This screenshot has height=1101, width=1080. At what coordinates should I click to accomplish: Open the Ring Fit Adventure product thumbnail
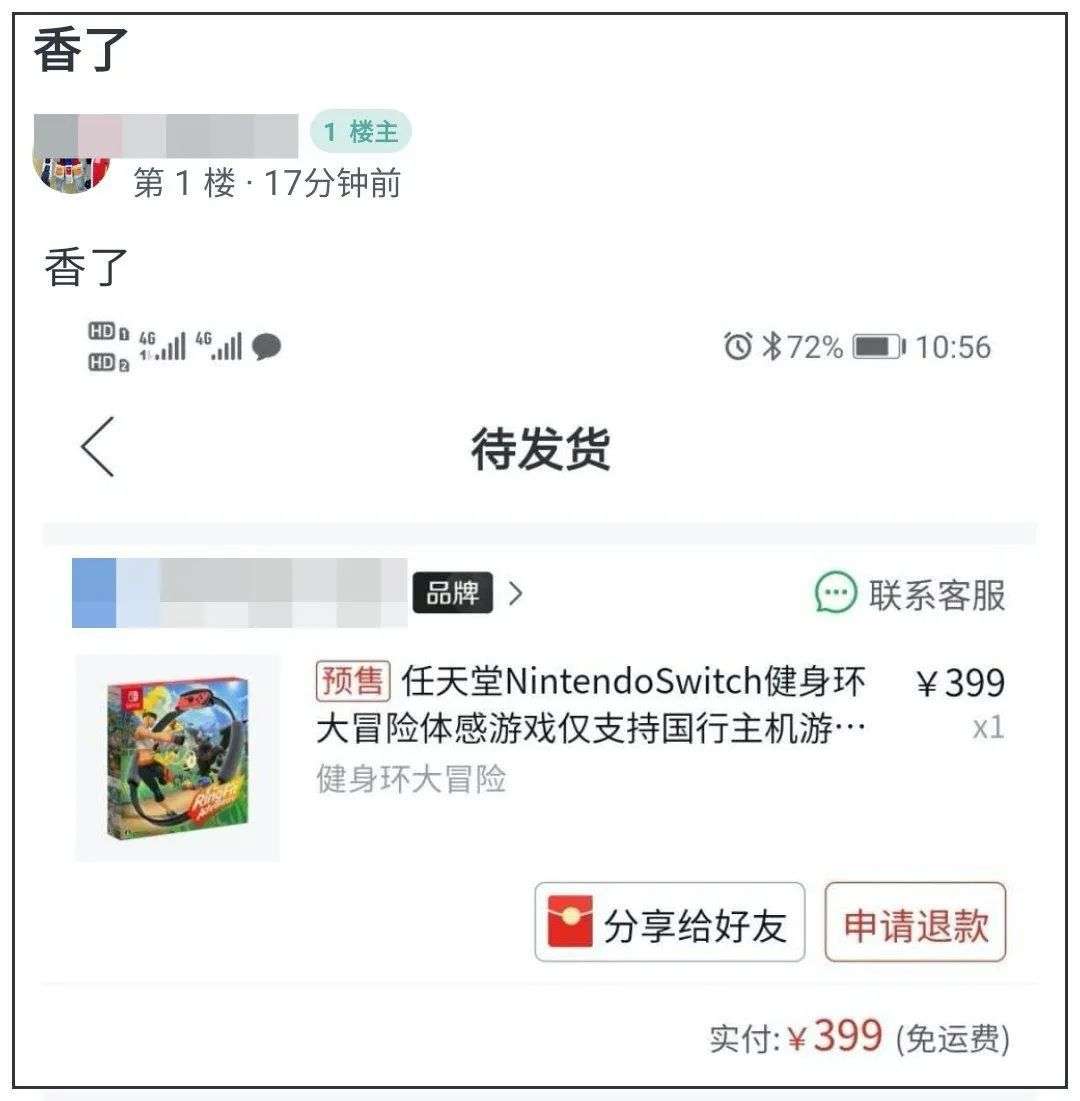178,758
